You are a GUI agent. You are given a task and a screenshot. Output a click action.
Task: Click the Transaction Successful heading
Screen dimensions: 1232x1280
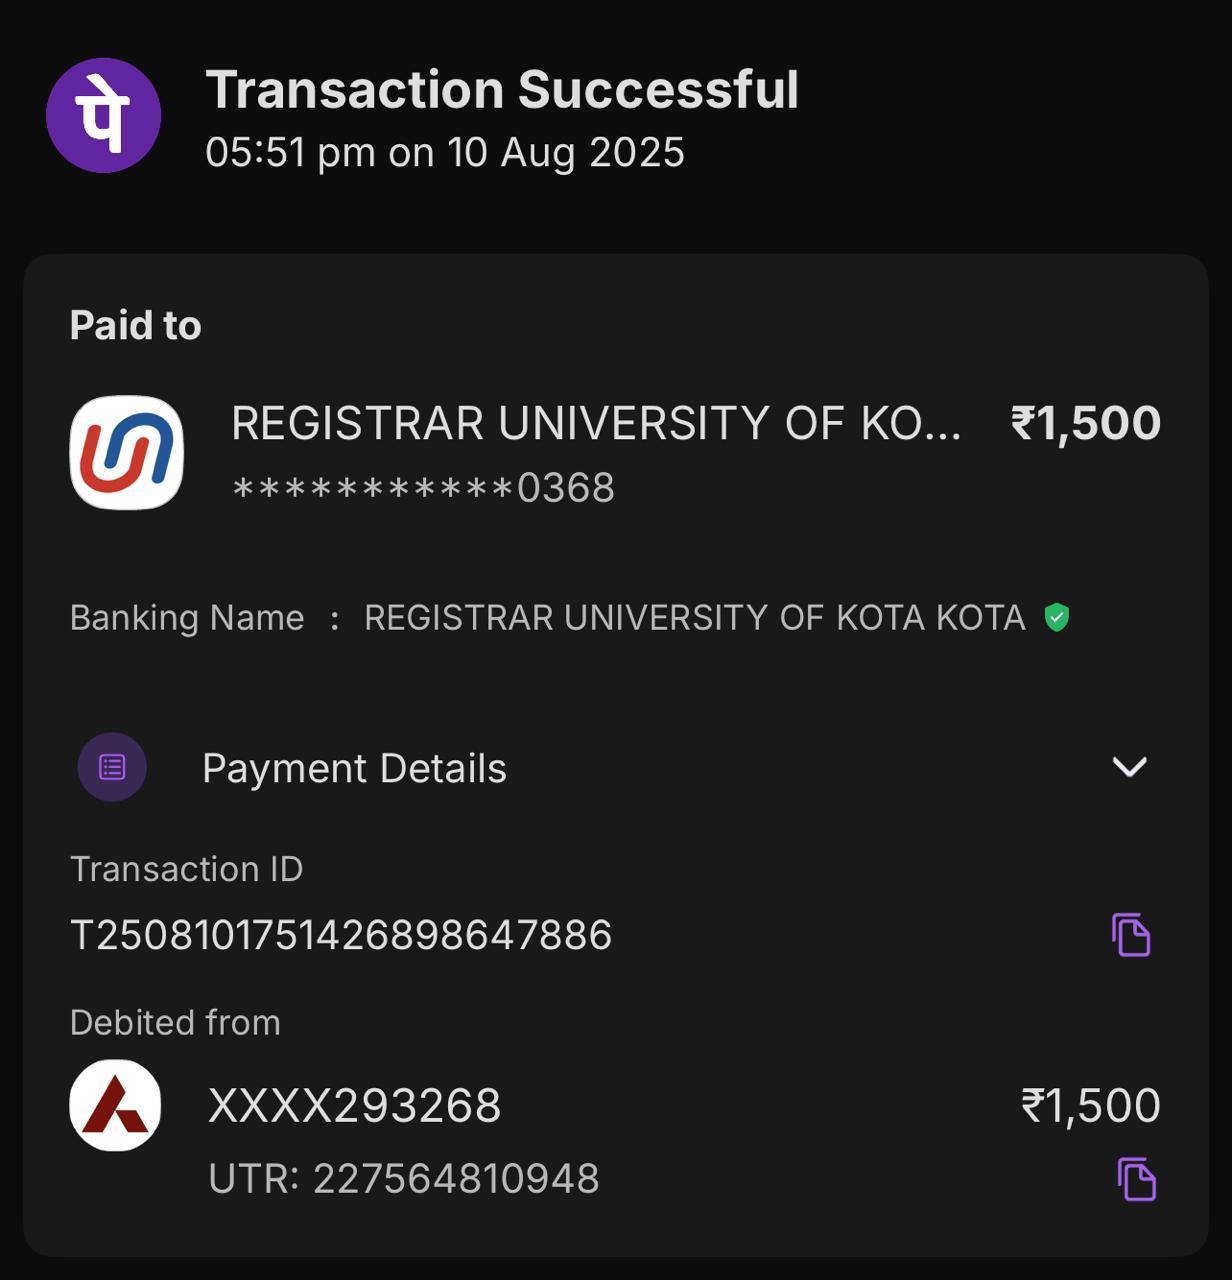tap(502, 90)
